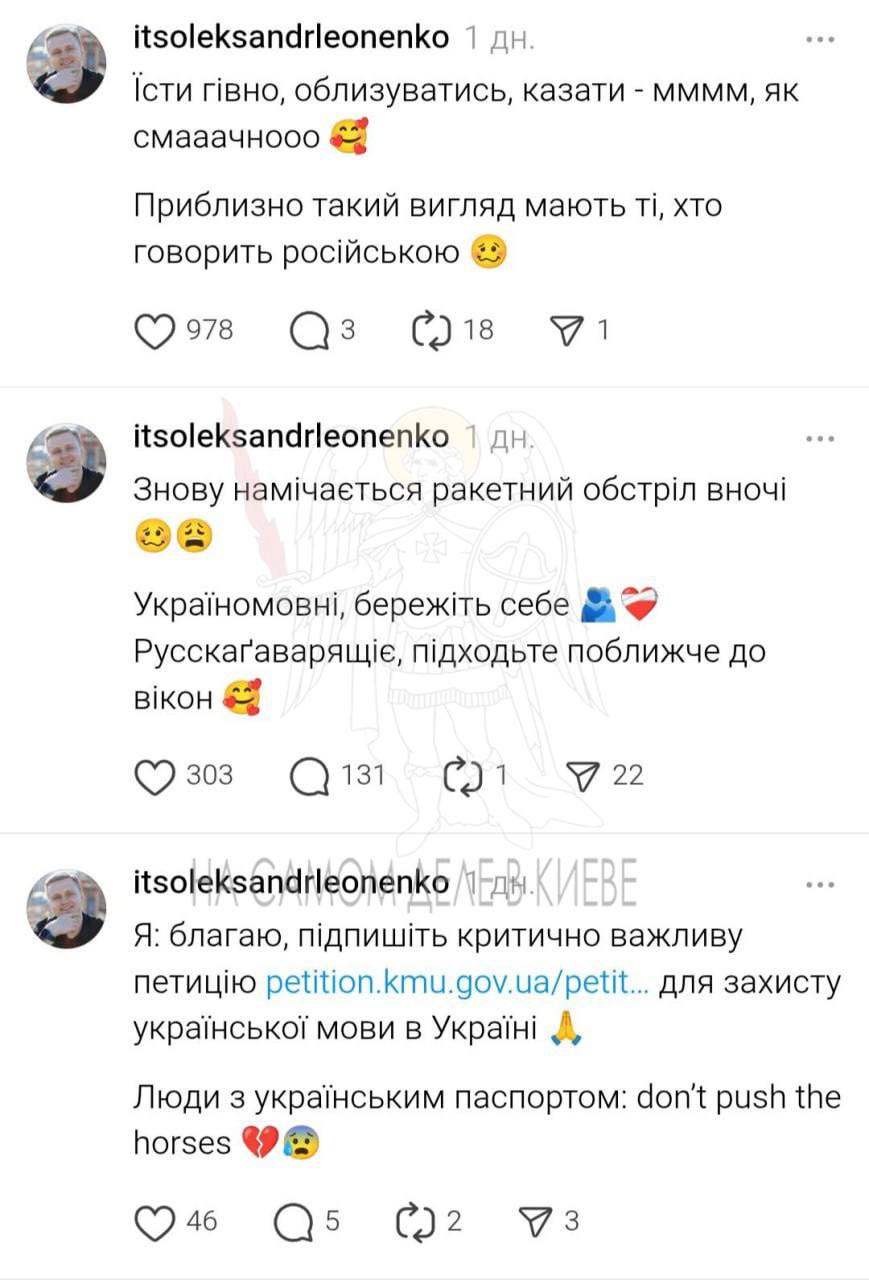This screenshot has width=869, height=1280.
Task: Open more options menu on first post
Action: click(819, 40)
